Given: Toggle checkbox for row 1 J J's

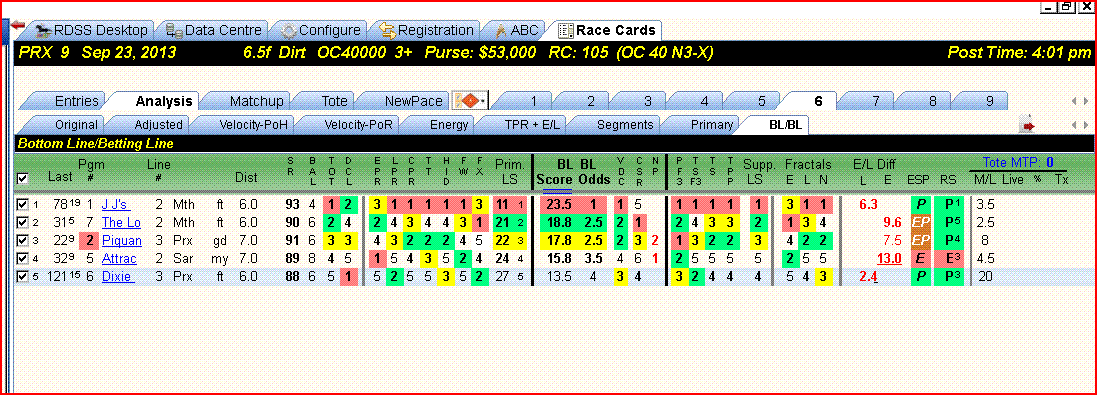Looking at the screenshot, I should (x=22, y=205).
